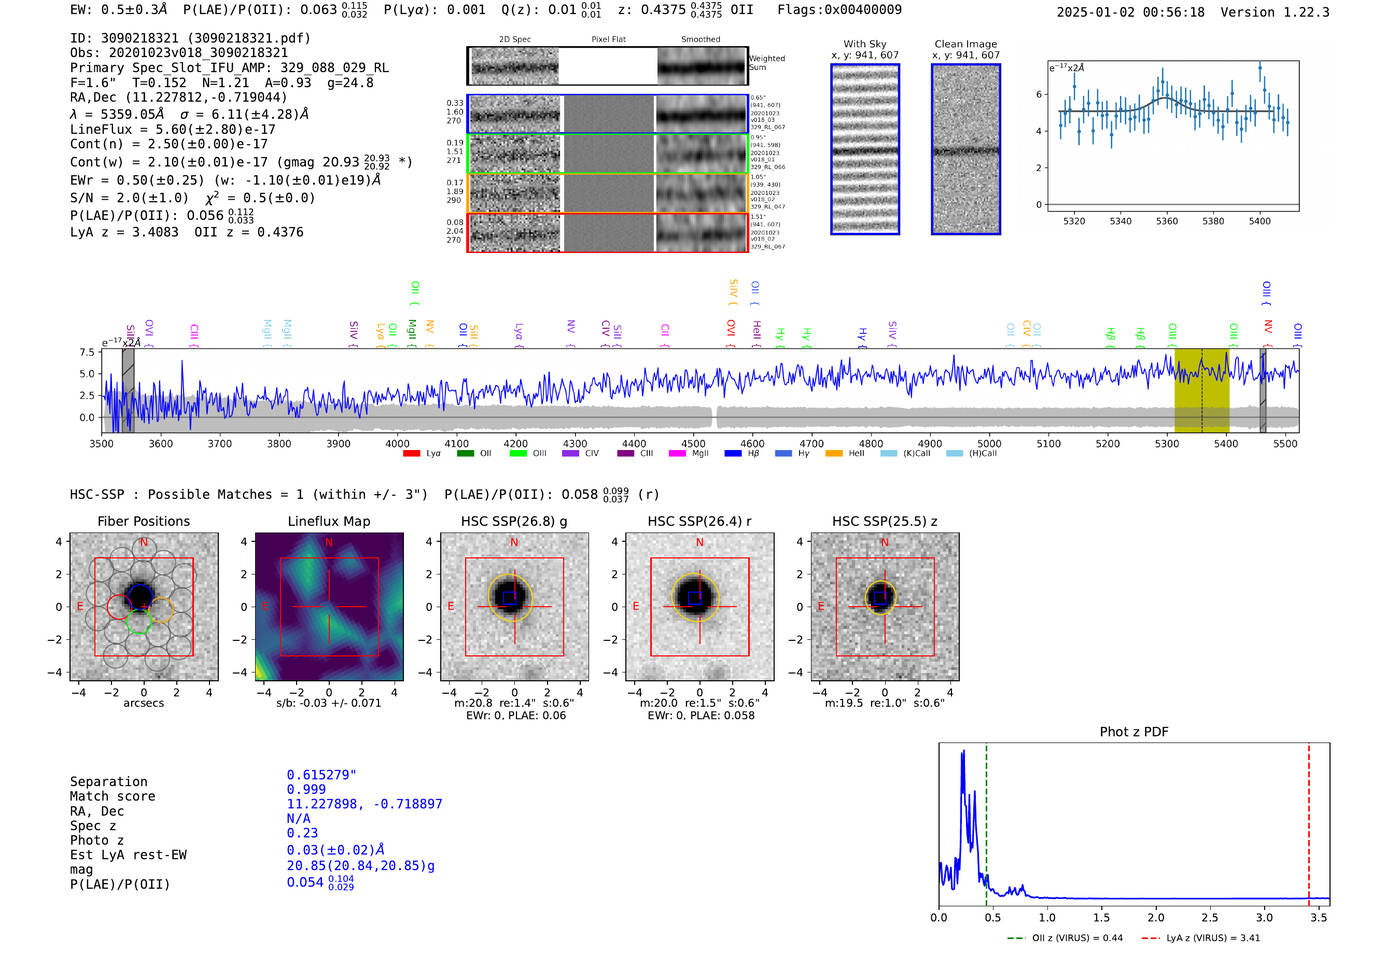Select the HSC SSP(25.5) z cutout
Viewport: 1400px width, 953px height.
(884, 607)
